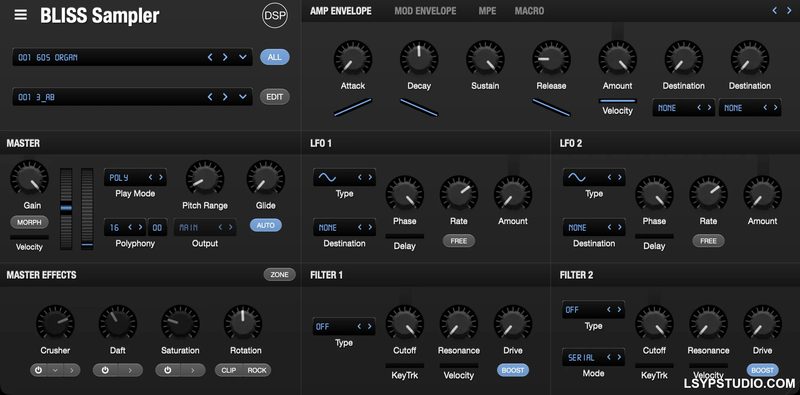Go to next envelope page arrow
Screen dimensions: 800x395
point(789,10)
